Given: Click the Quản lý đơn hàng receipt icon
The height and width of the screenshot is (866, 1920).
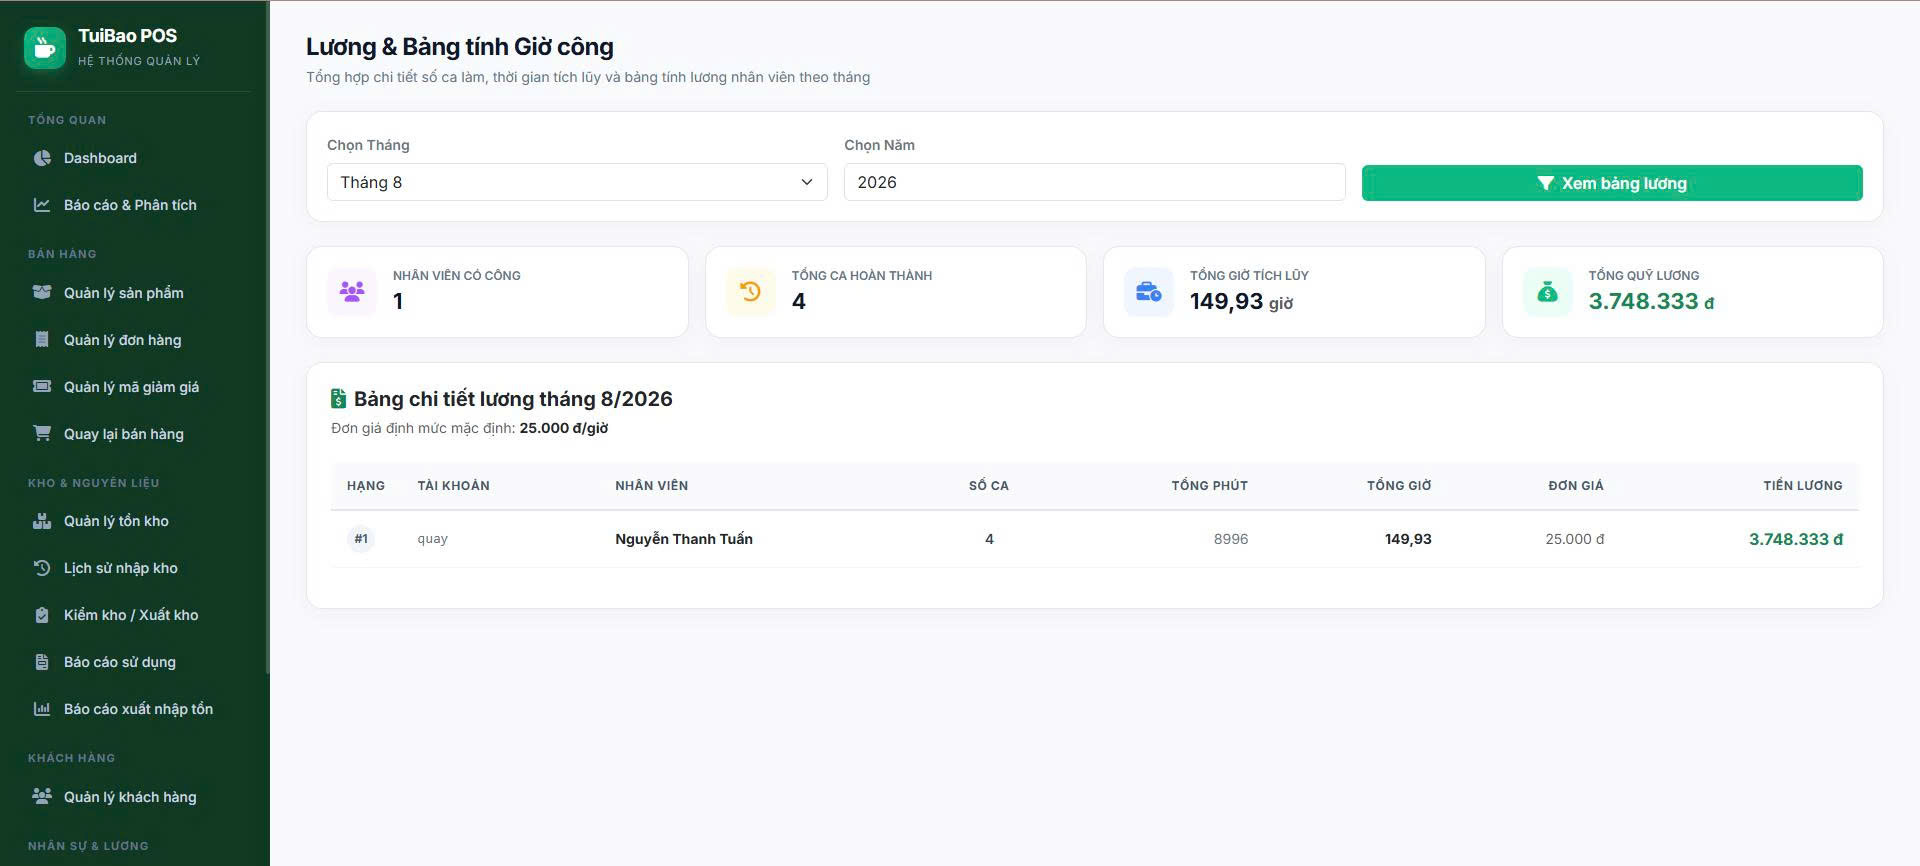Looking at the screenshot, I should 42,340.
